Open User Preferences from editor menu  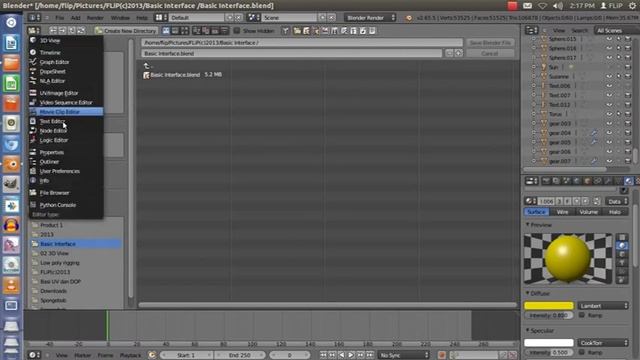click(x=65, y=171)
